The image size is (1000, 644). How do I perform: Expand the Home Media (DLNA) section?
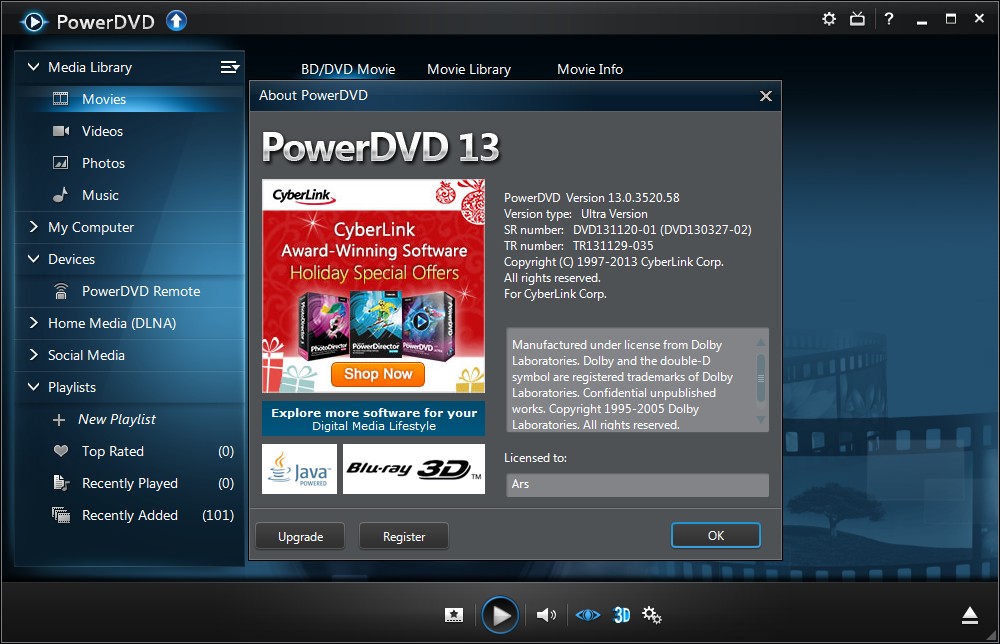point(33,323)
